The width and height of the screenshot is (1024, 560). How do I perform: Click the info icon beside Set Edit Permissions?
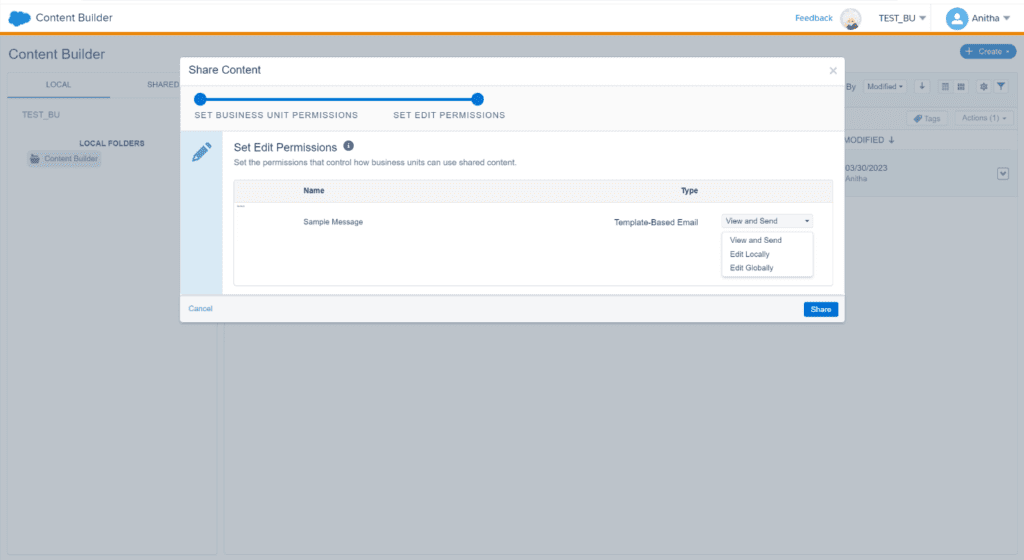coord(348,146)
